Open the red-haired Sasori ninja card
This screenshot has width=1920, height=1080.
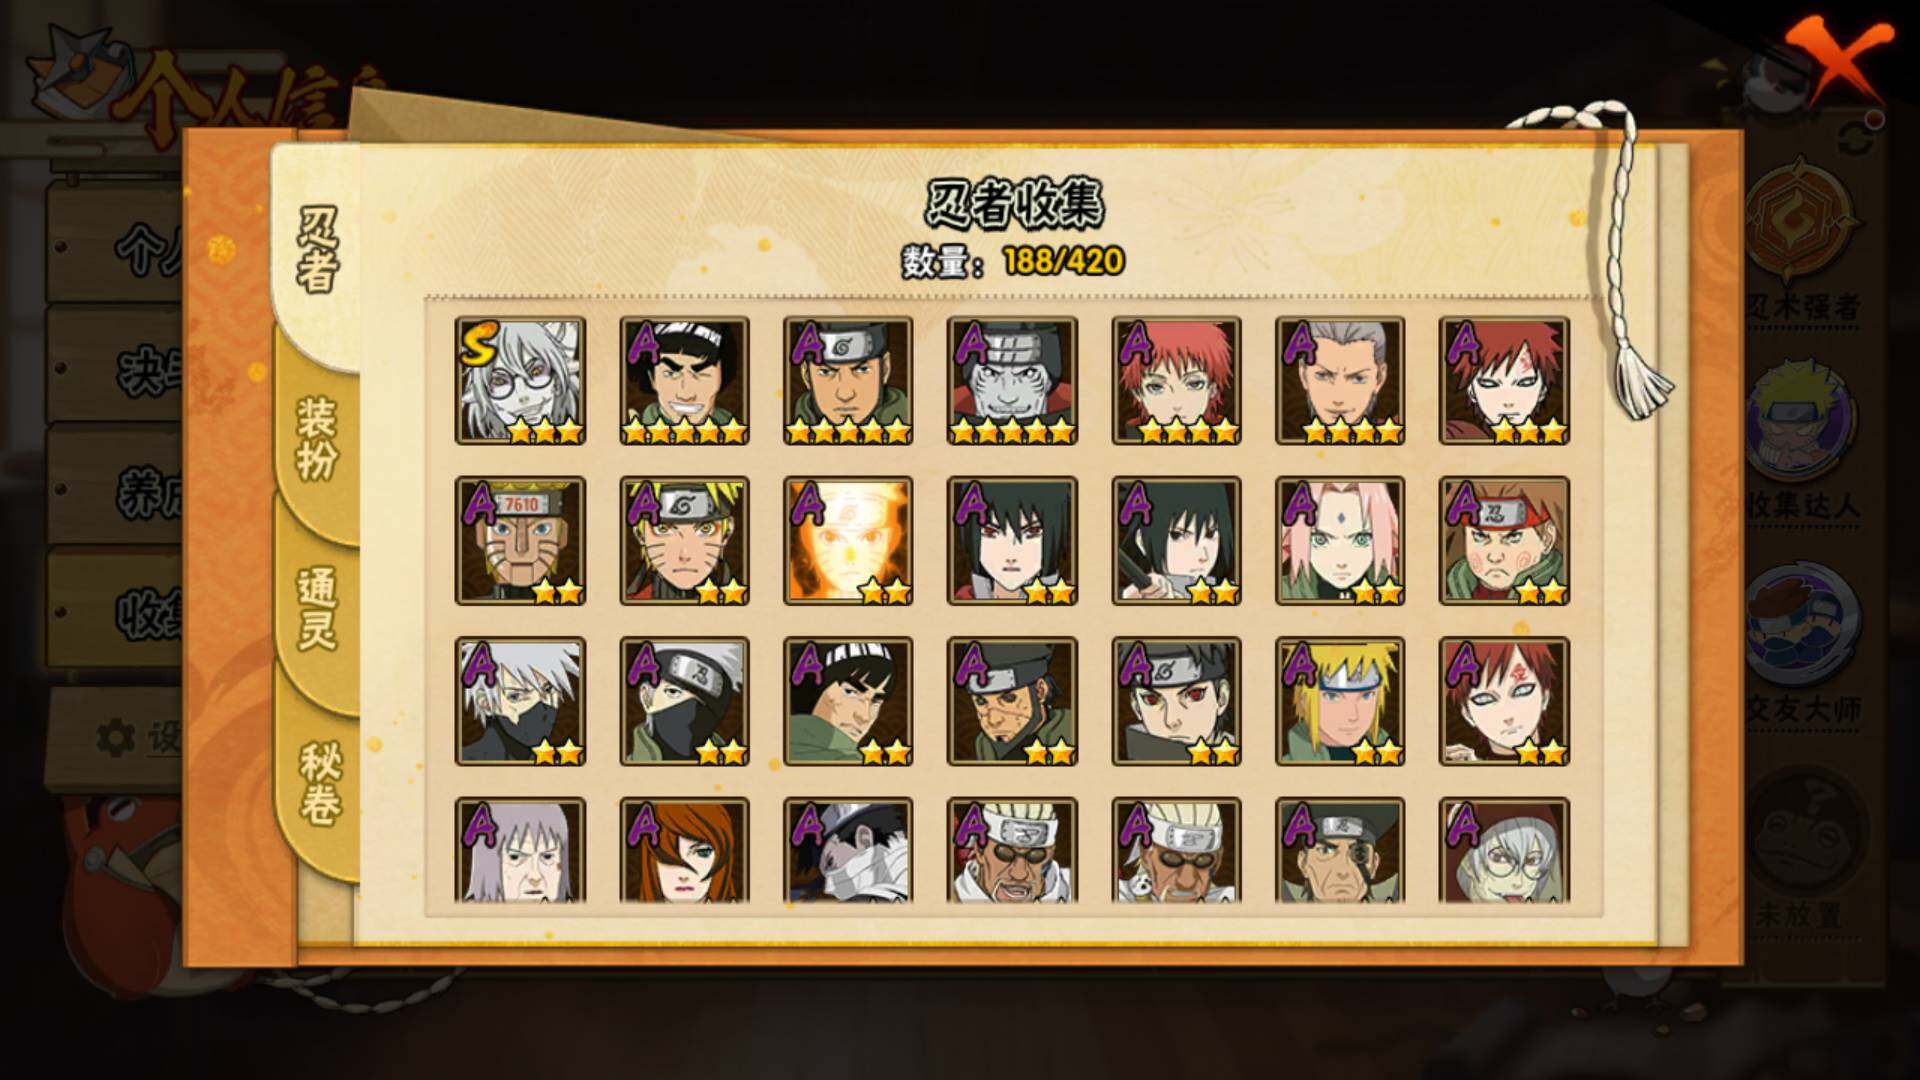(x=1176, y=380)
